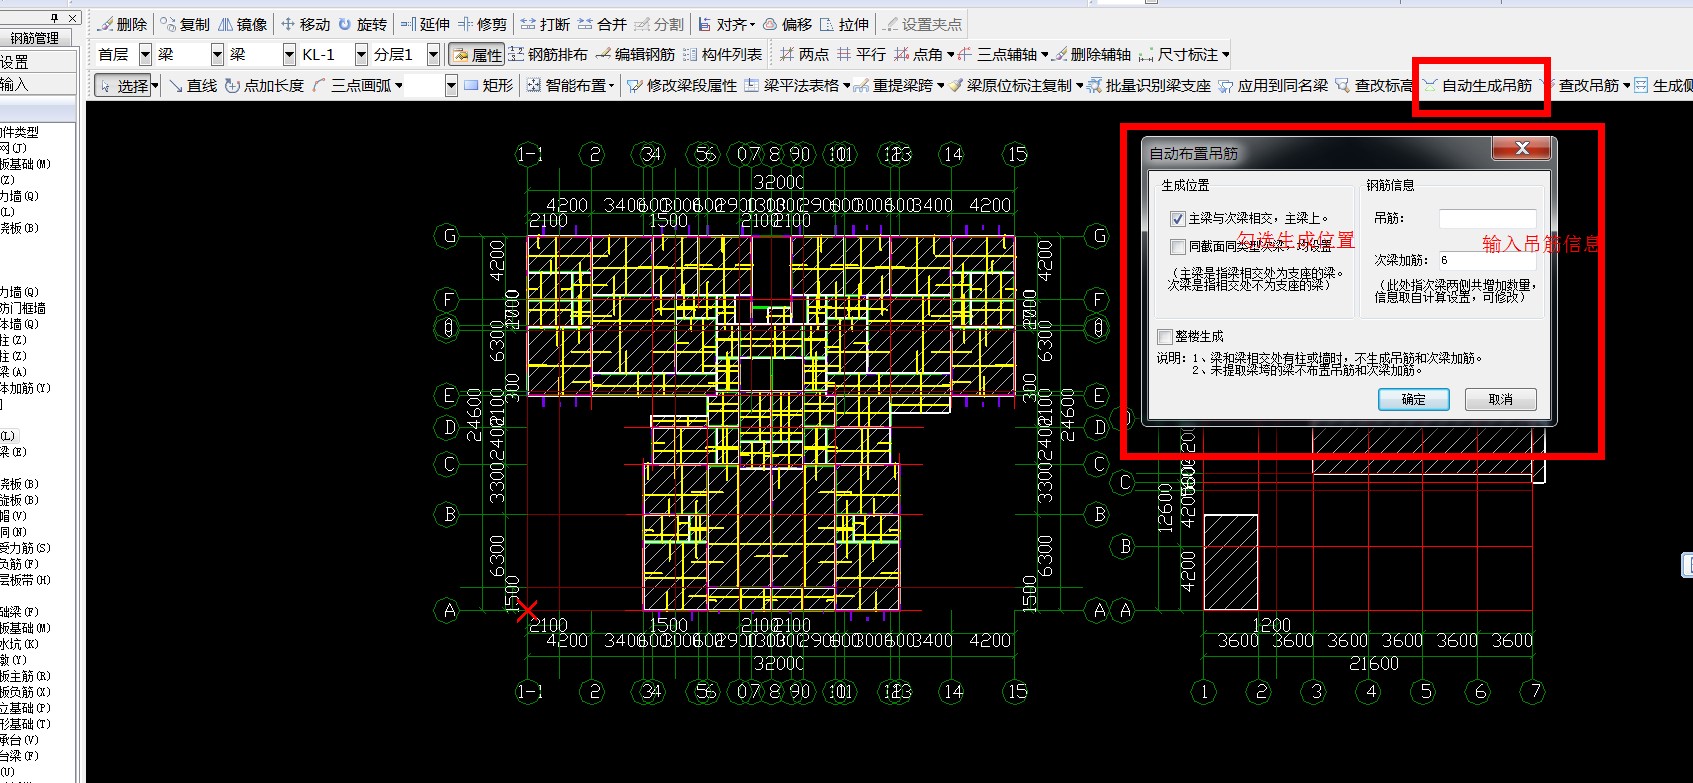
Task: Expand the 重提梁跨 dropdown
Action: pos(940,85)
